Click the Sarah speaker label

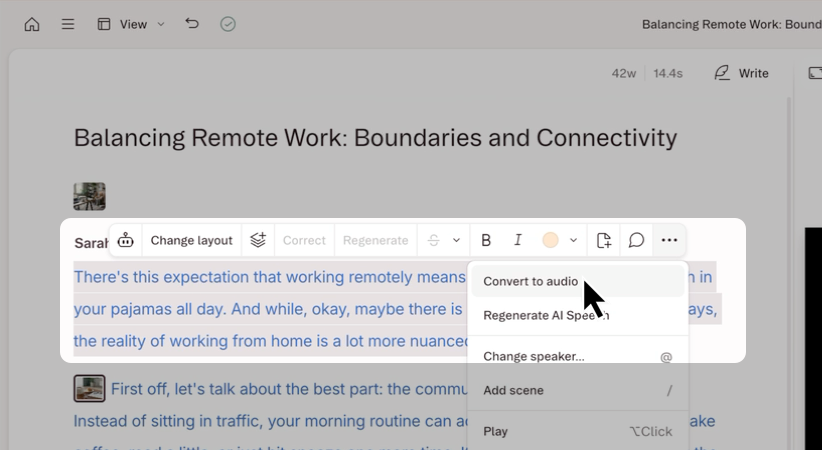91,243
